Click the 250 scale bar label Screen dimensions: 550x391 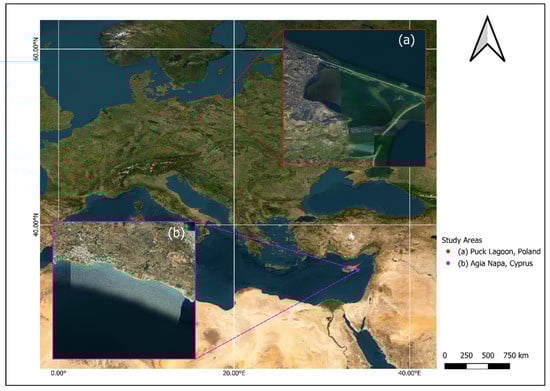coord(466,356)
